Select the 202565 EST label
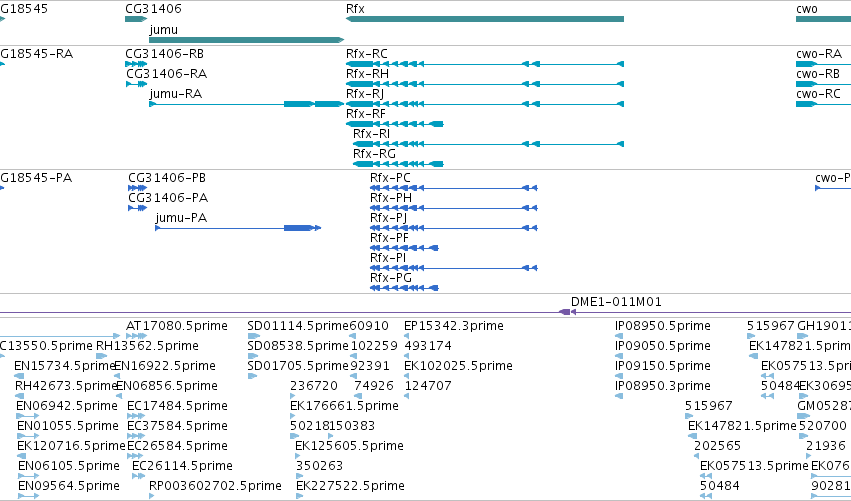The height and width of the screenshot is (501, 851). (717, 446)
